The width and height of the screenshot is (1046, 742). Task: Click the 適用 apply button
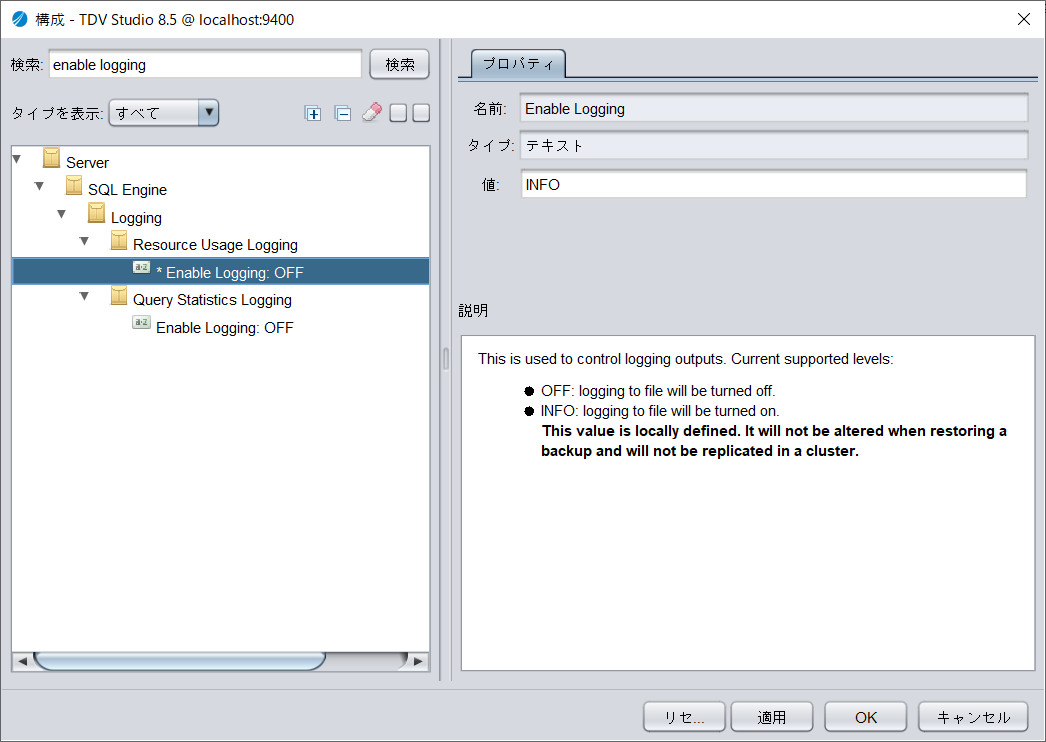(x=772, y=717)
